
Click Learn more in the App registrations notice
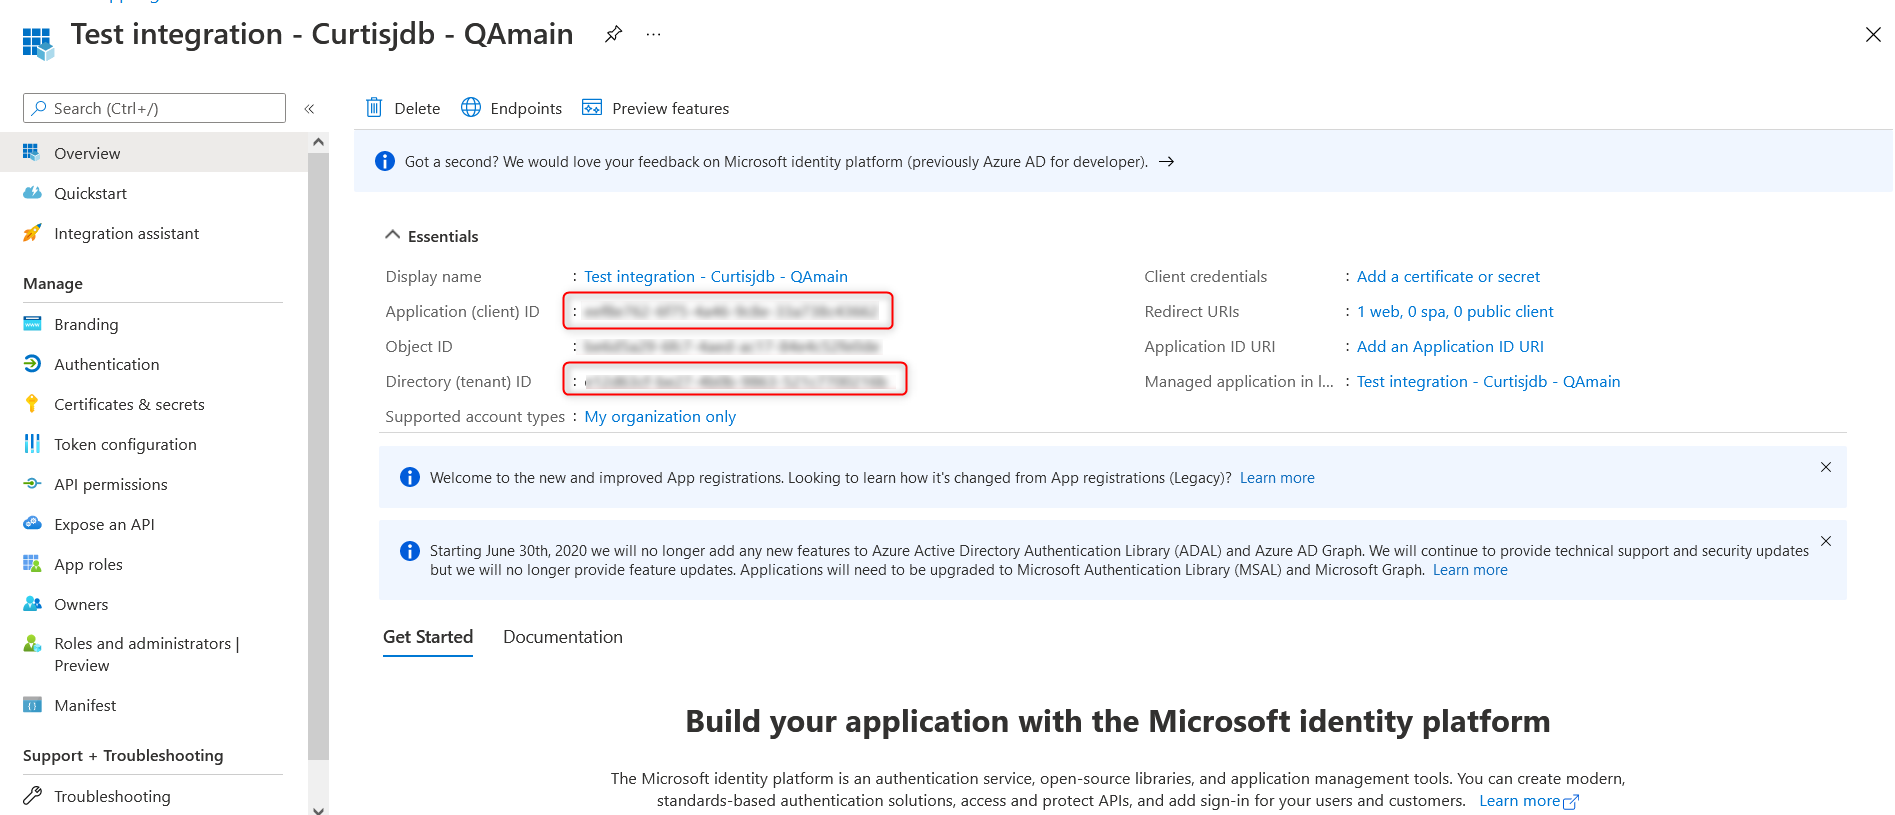tap(1277, 478)
